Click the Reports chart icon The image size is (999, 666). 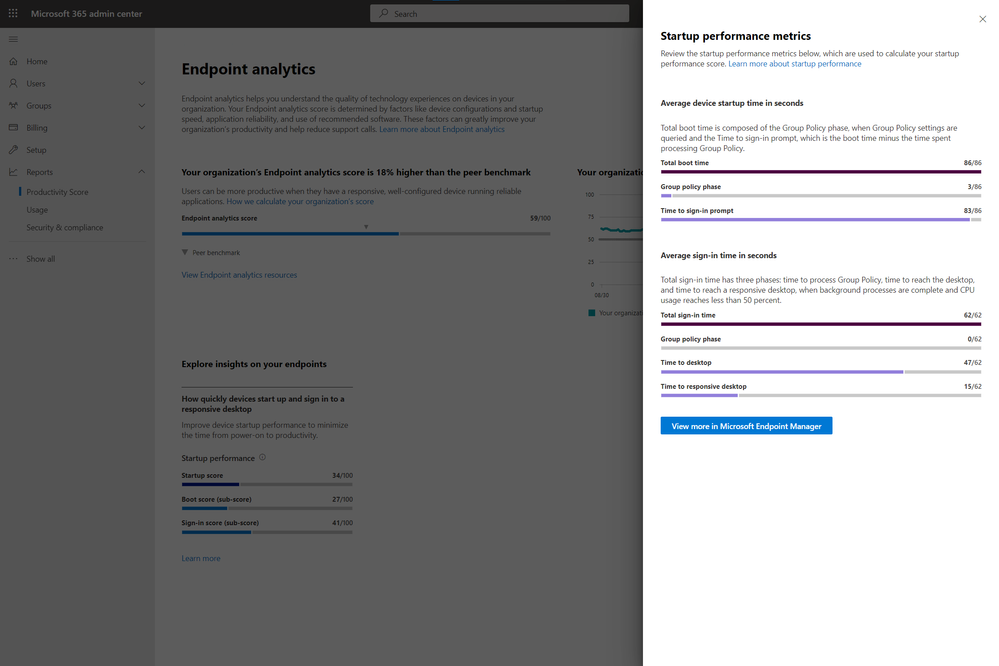coord(14,172)
